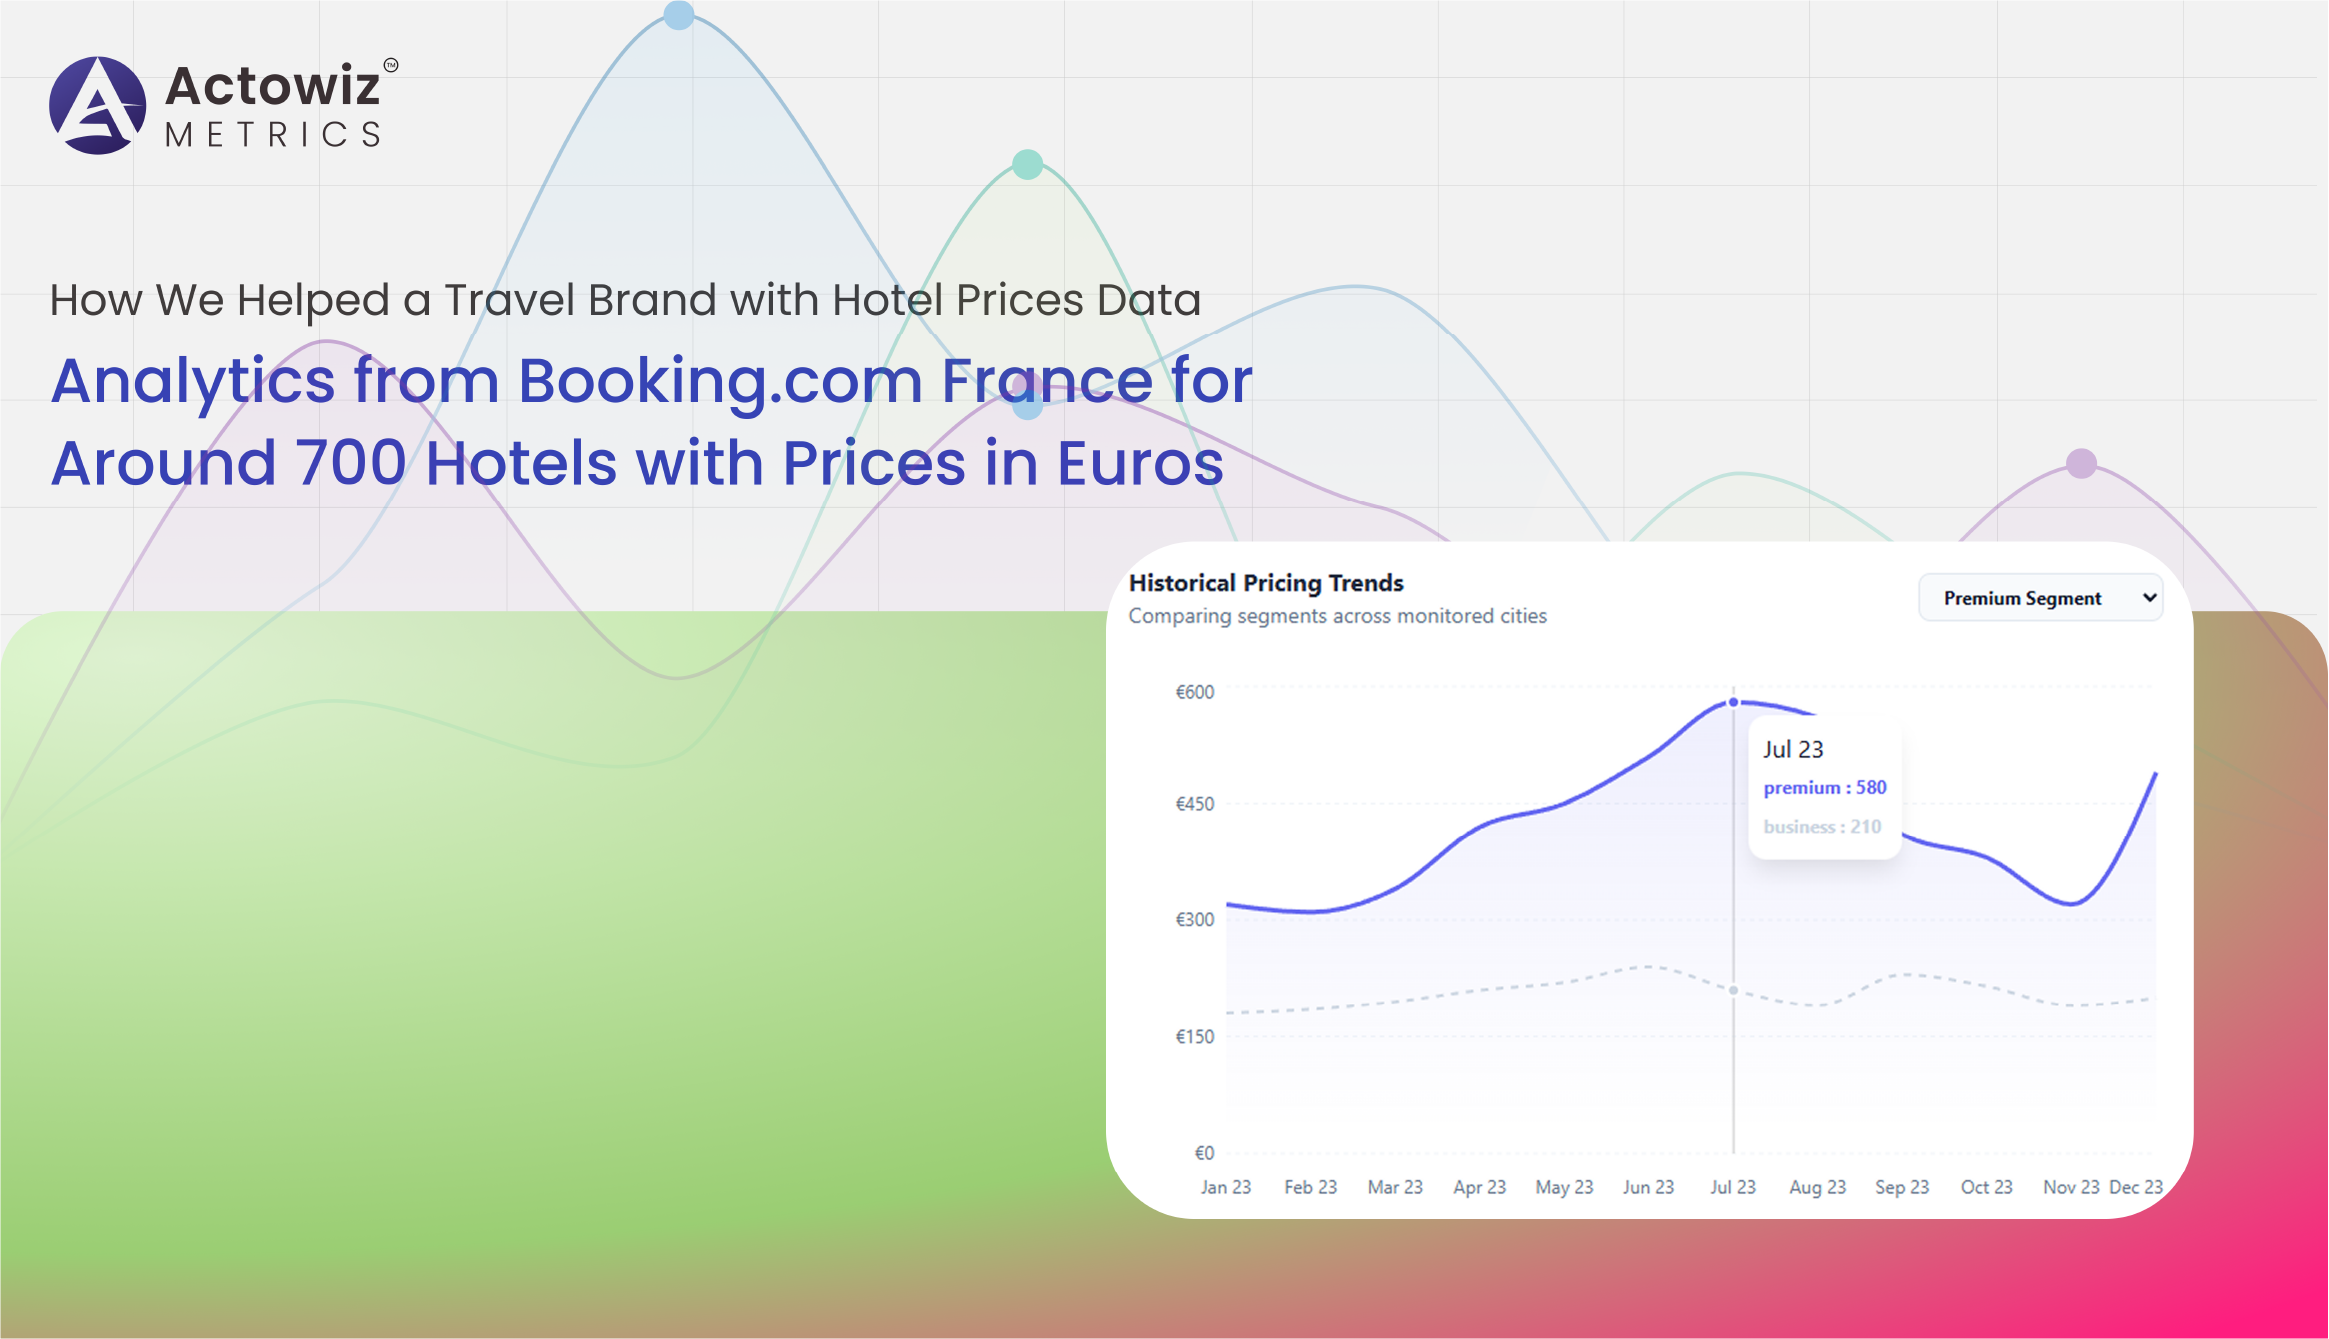
Task: Click the Actowiz Metrics brand name
Action: (273, 105)
